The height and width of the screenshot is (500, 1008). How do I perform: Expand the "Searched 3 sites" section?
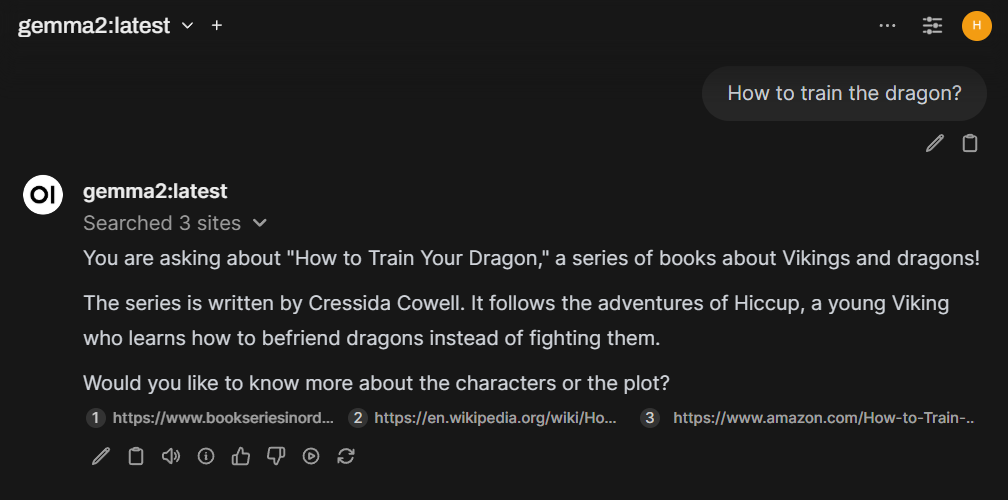coord(175,222)
